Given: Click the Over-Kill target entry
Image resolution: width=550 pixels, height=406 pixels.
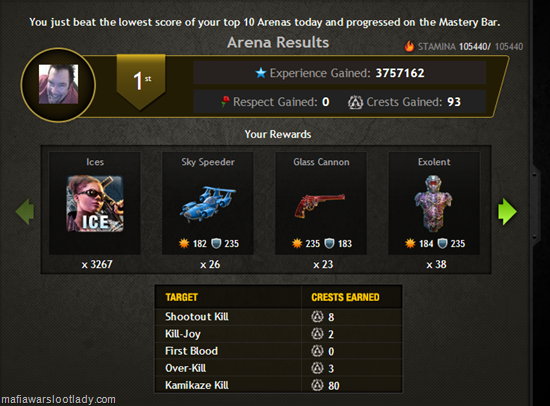Looking at the screenshot, I should [x=186, y=368].
